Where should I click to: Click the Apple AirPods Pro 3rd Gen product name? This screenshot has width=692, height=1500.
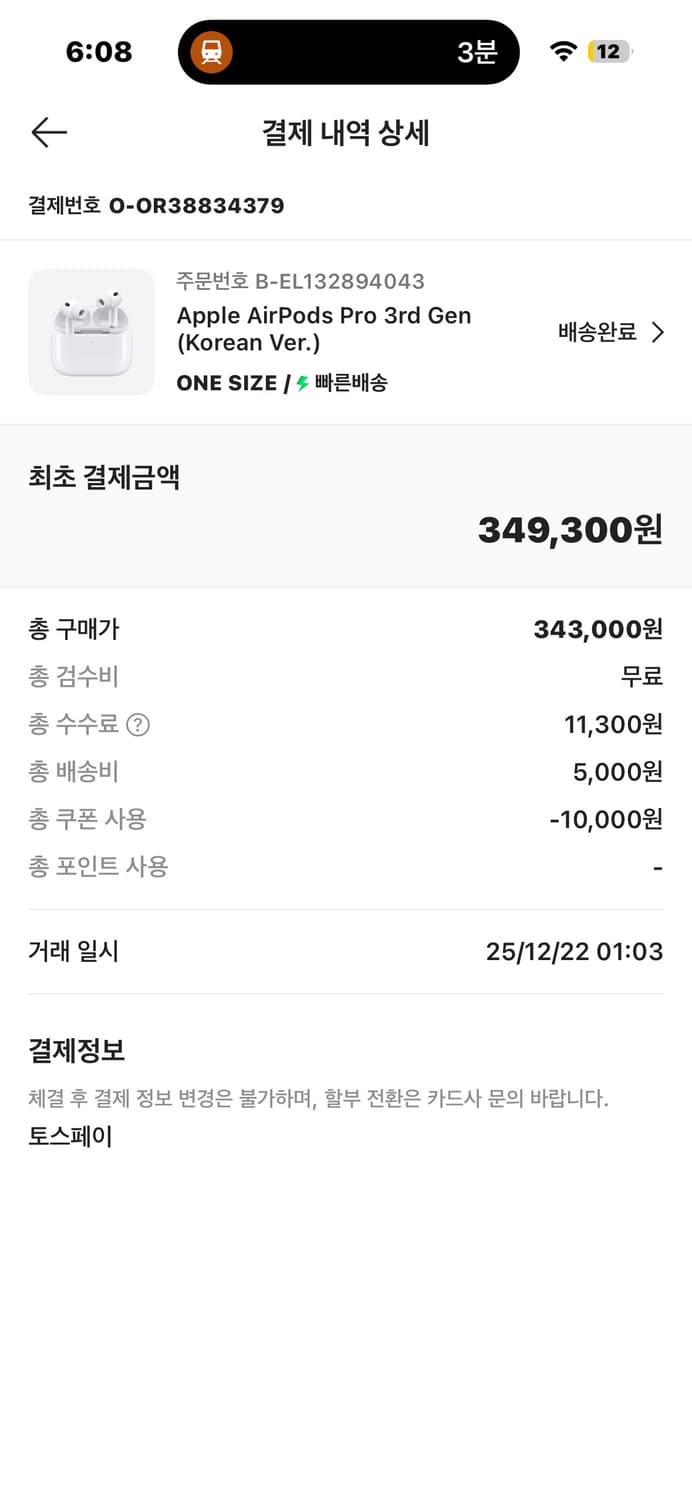tap(324, 329)
